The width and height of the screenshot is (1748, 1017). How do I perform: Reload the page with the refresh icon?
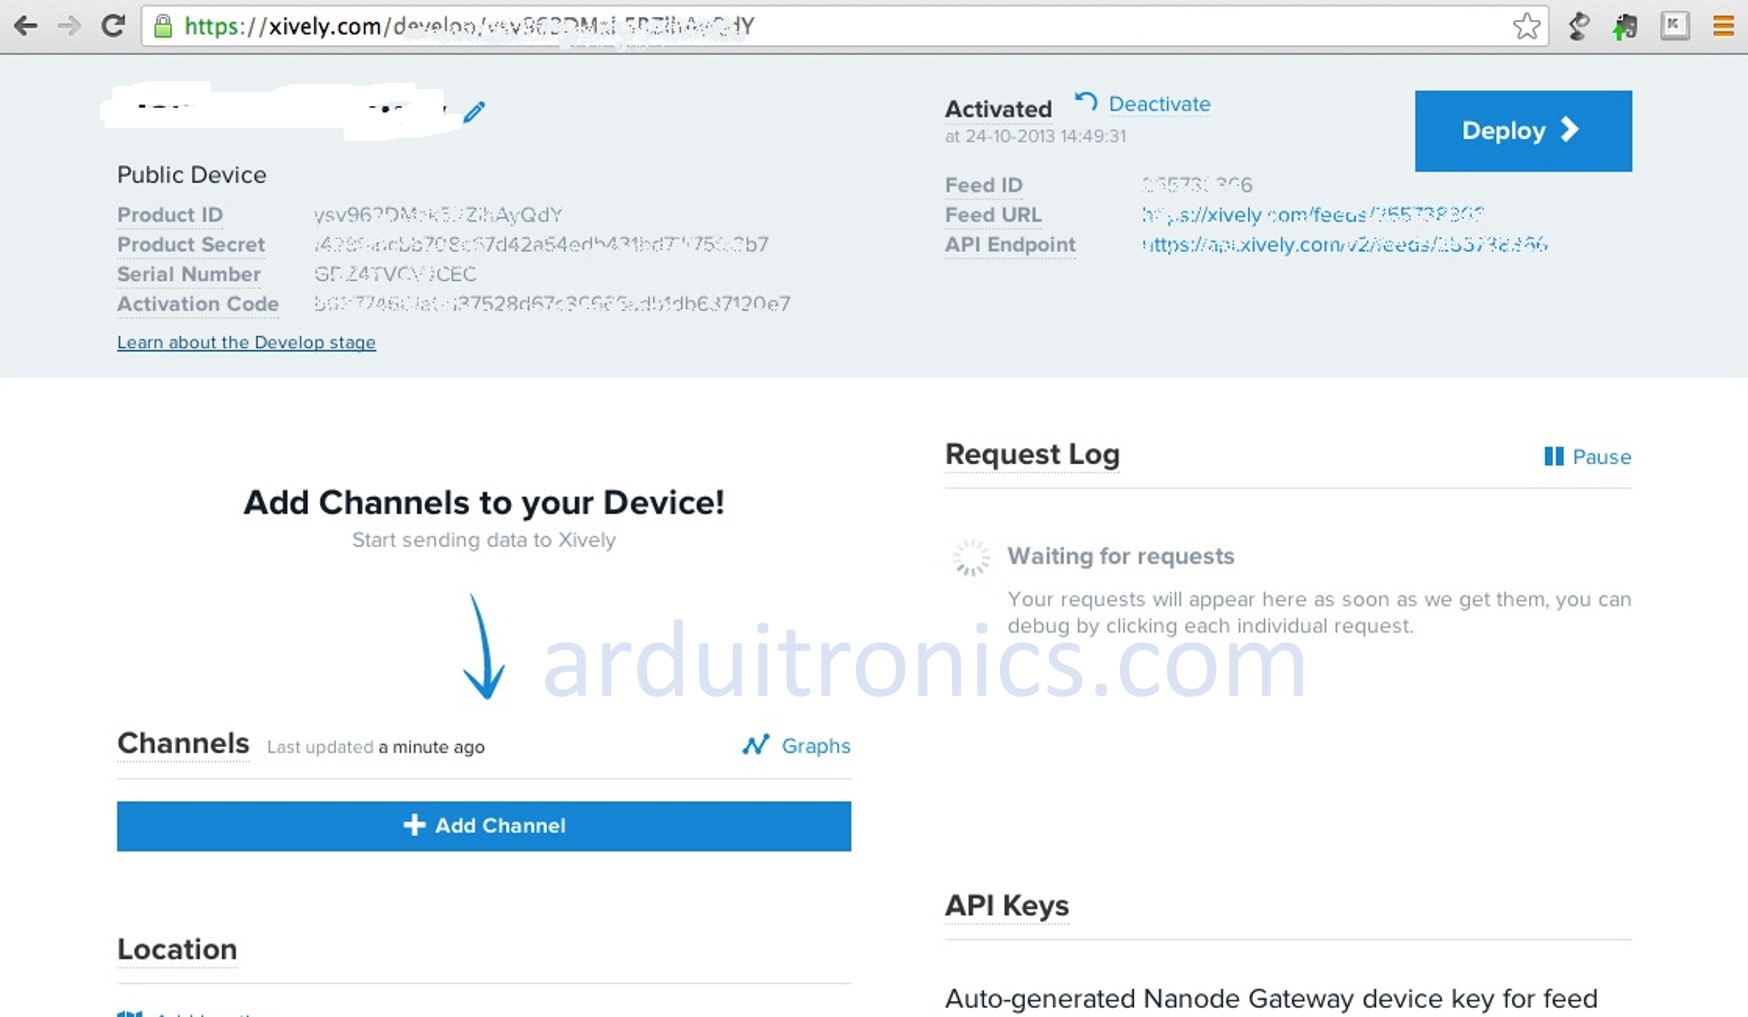pos(113,26)
